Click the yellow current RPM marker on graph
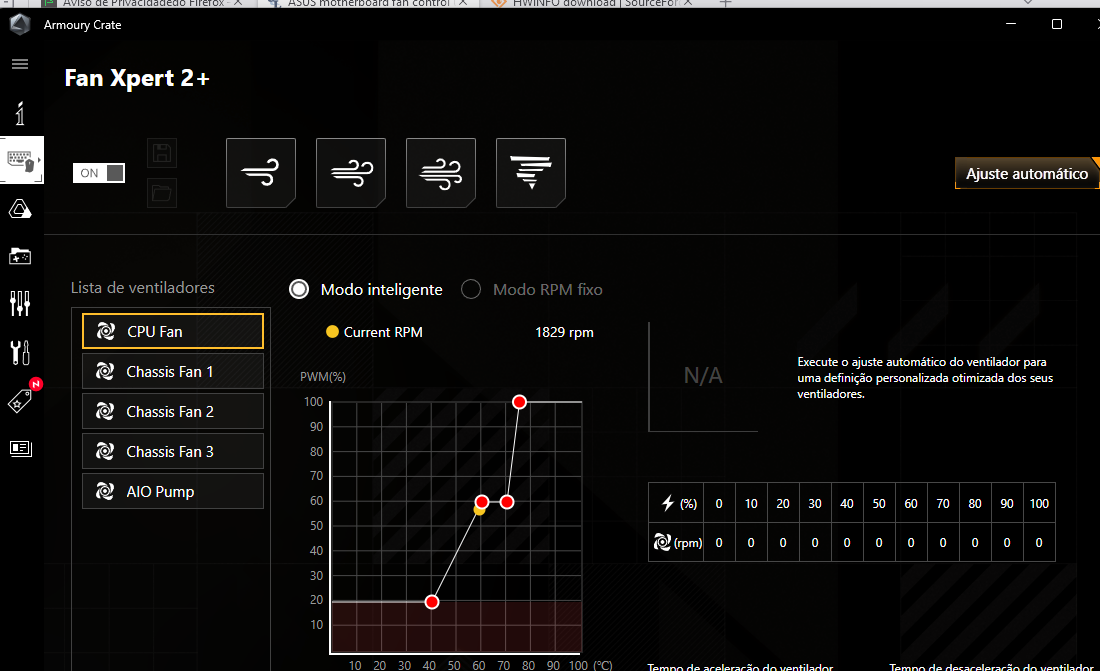This screenshot has width=1100, height=671. (479, 511)
